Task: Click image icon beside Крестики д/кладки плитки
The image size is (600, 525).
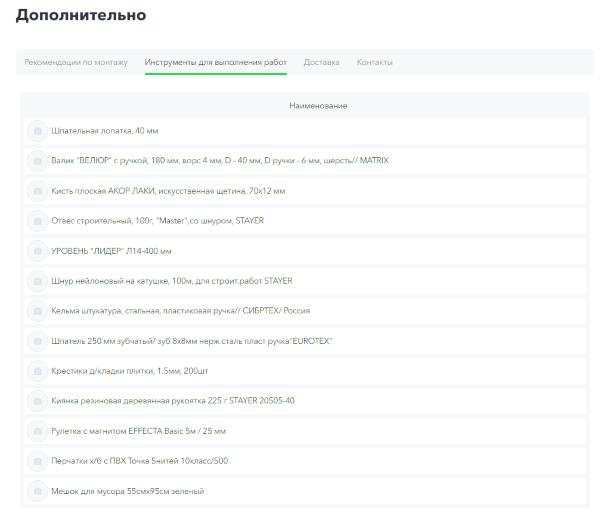Action: pyautogui.click(x=38, y=371)
